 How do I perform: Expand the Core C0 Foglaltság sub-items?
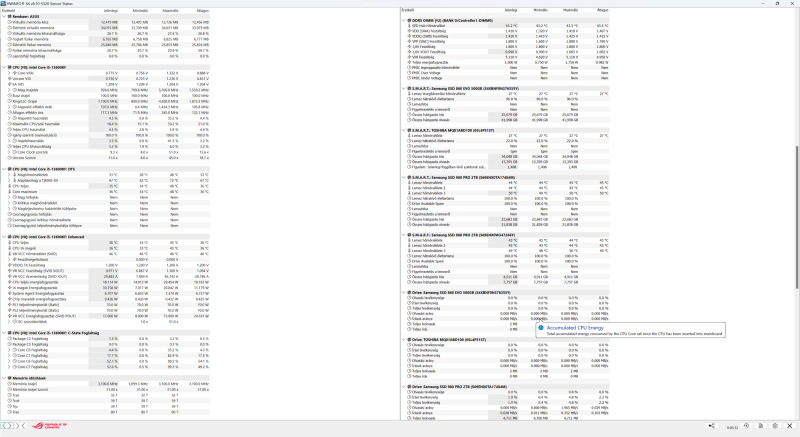click(9, 350)
